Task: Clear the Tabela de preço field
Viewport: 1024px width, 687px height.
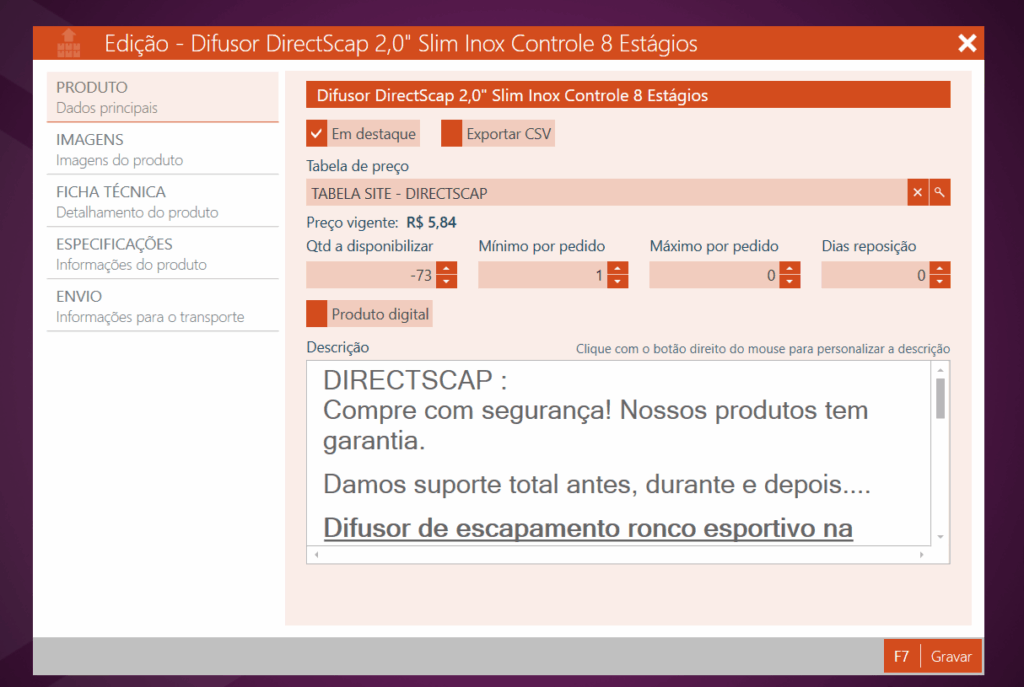Action: point(917,193)
